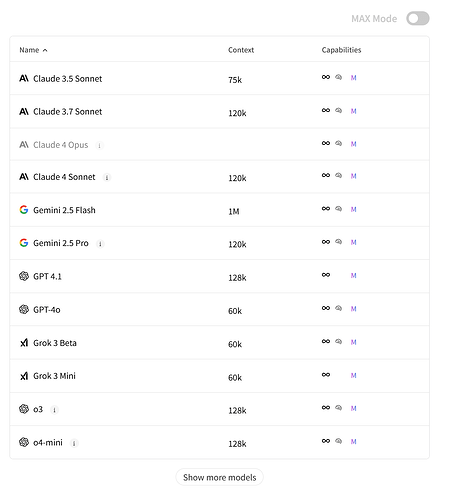
Task: Click the Show more models button
Action: pos(219,477)
